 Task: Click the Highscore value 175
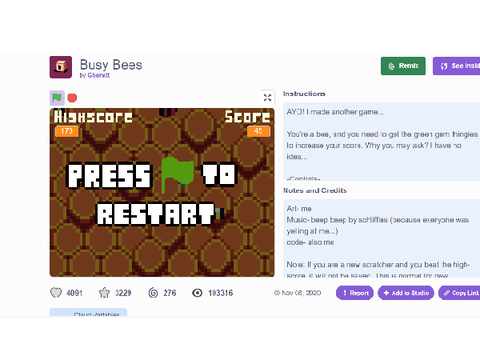pos(67,131)
